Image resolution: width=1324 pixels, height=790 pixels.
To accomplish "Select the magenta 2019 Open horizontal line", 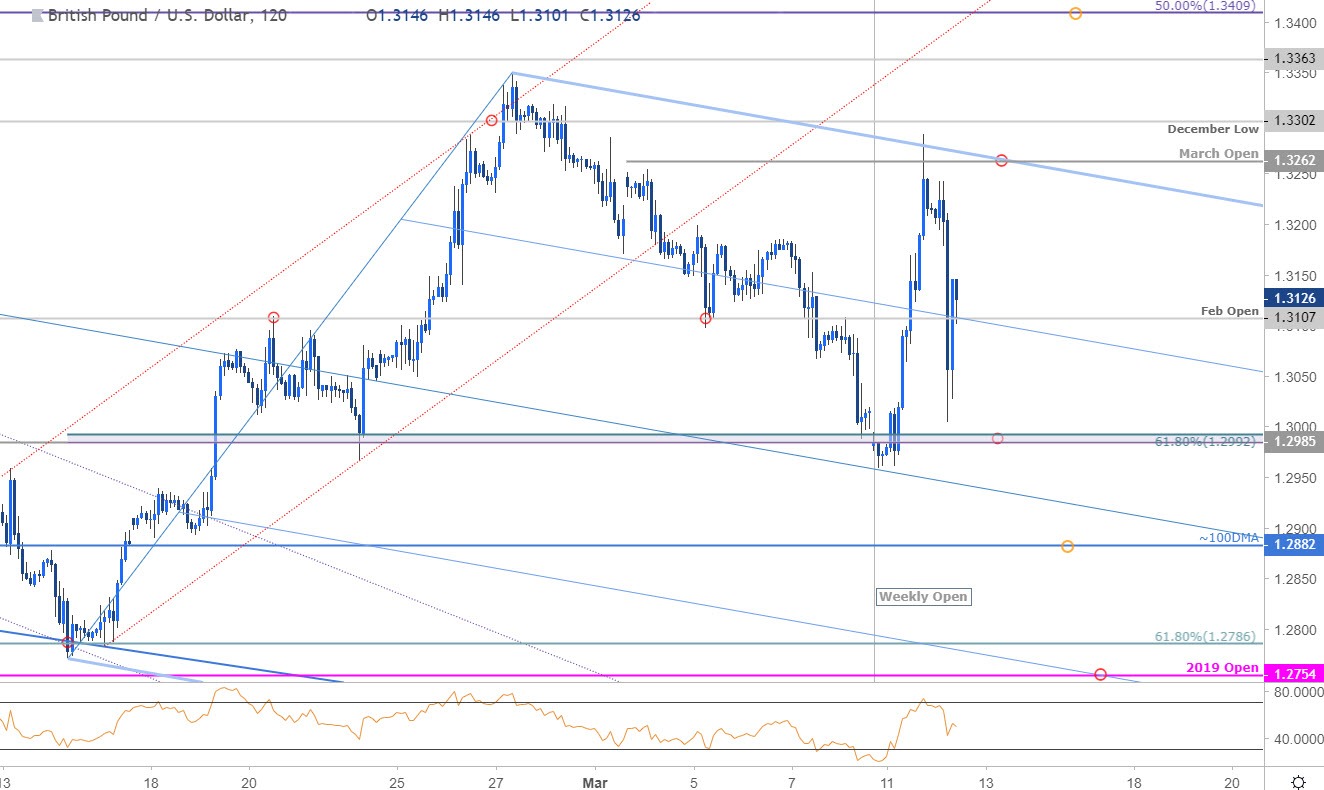I will click(631, 675).
